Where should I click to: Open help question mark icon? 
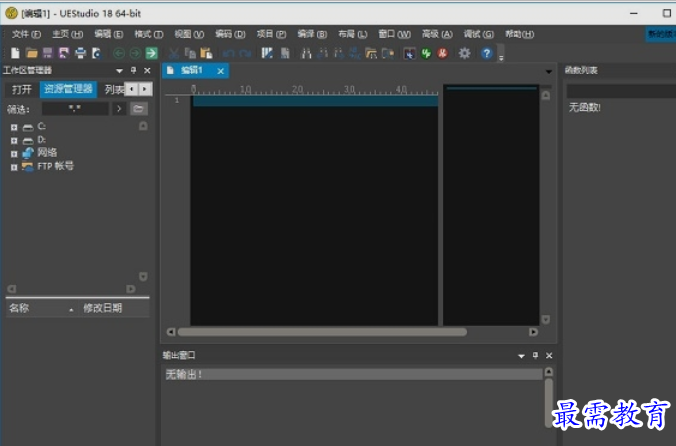click(x=487, y=53)
